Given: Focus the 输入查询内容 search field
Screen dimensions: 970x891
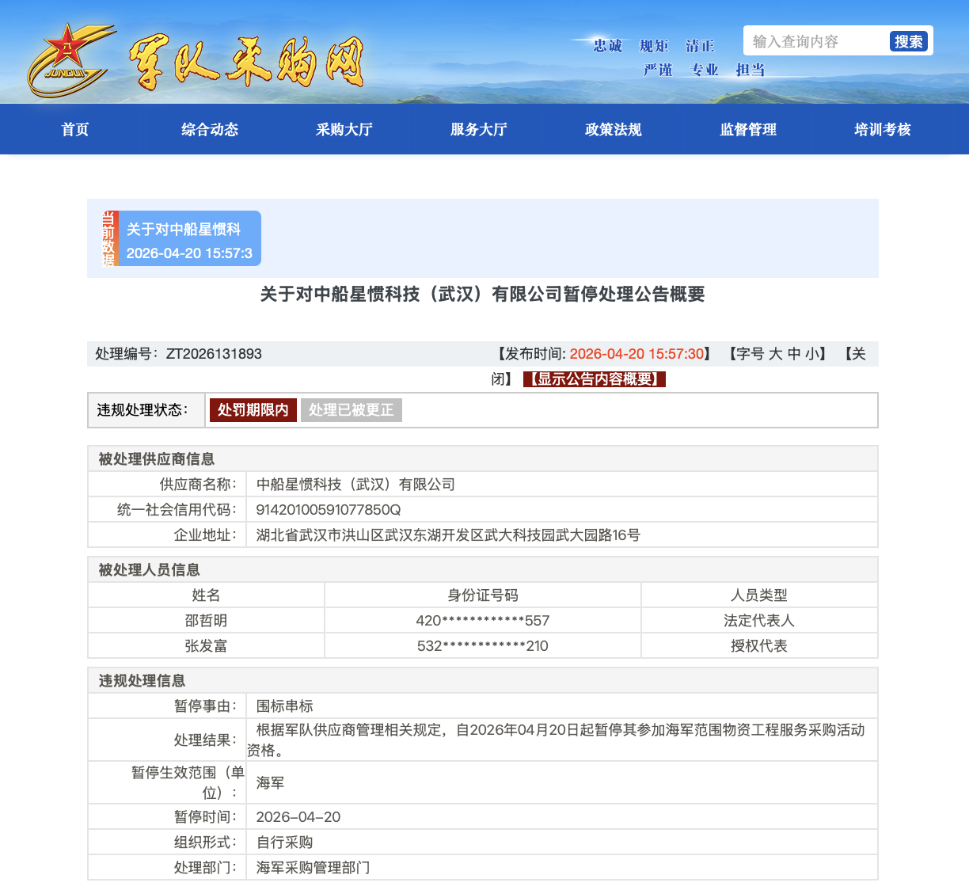Looking at the screenshot, I should coord(814,42).
